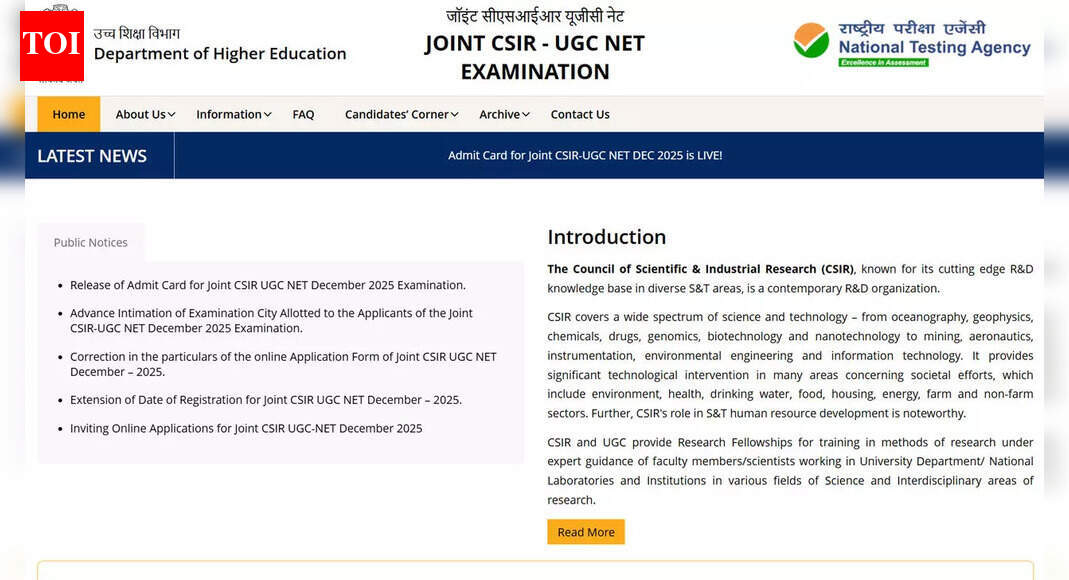Screen dimensions: 1069x580
Task: Open the FAQ page
Action: [x=303, y=114]
